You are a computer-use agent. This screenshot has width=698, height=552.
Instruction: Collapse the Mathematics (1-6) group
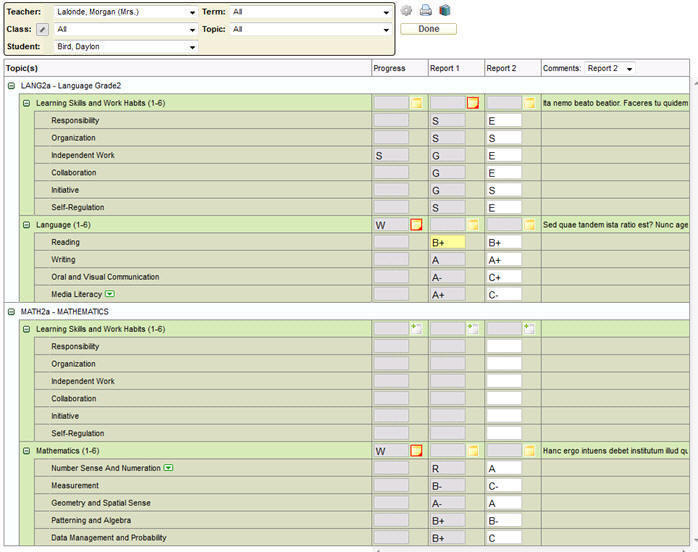pyautogui.click(x=27, y=451)
